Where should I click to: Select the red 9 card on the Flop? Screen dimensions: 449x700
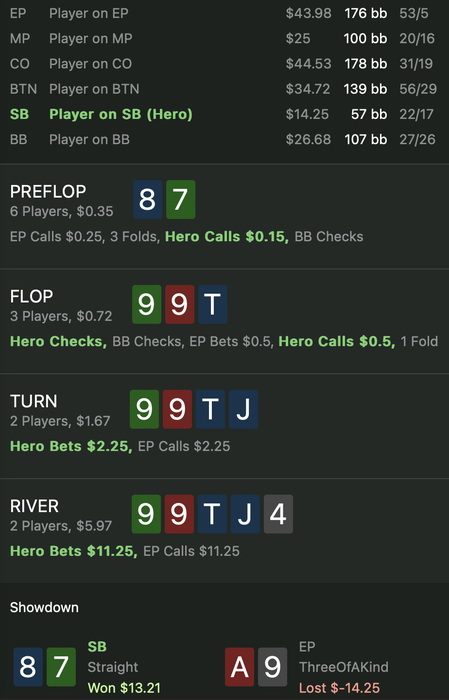tap(179, 304)
